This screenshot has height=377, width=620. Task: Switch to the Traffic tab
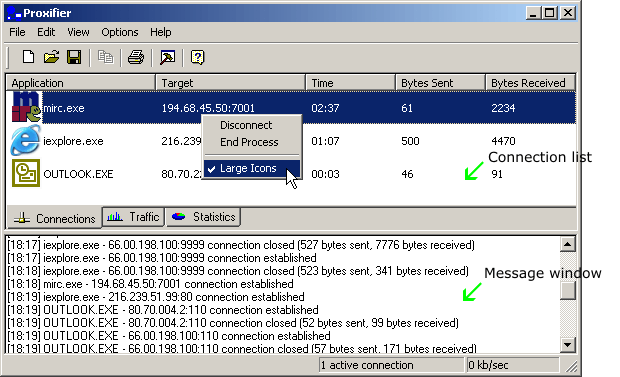(133, 217)
